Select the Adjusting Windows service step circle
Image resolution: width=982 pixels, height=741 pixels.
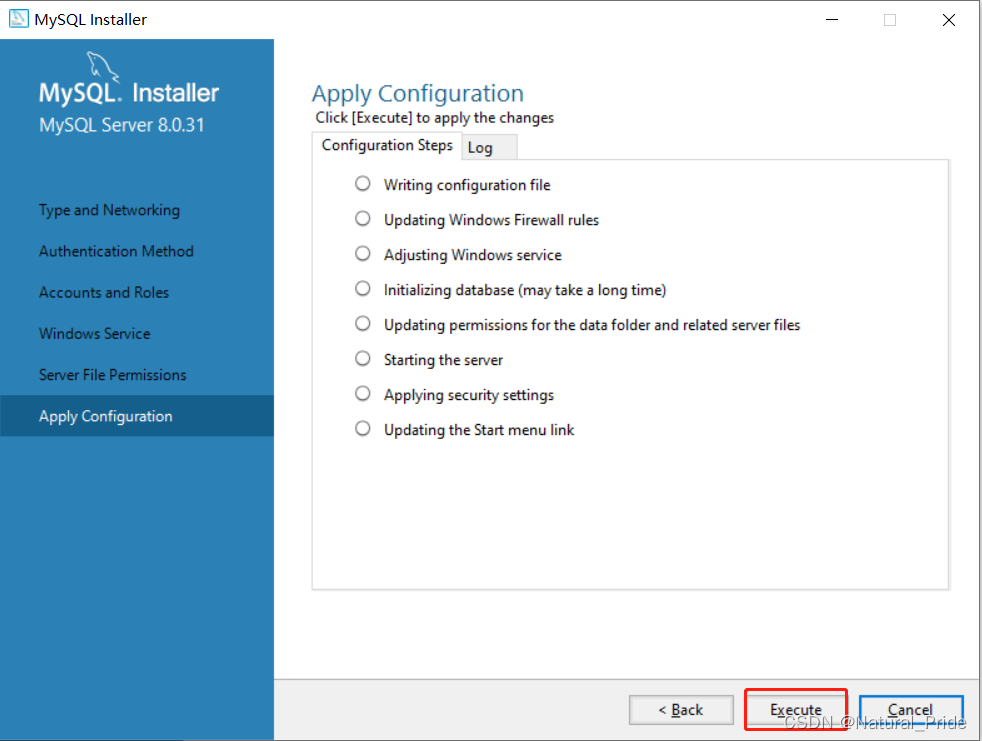tap(362, 253)
